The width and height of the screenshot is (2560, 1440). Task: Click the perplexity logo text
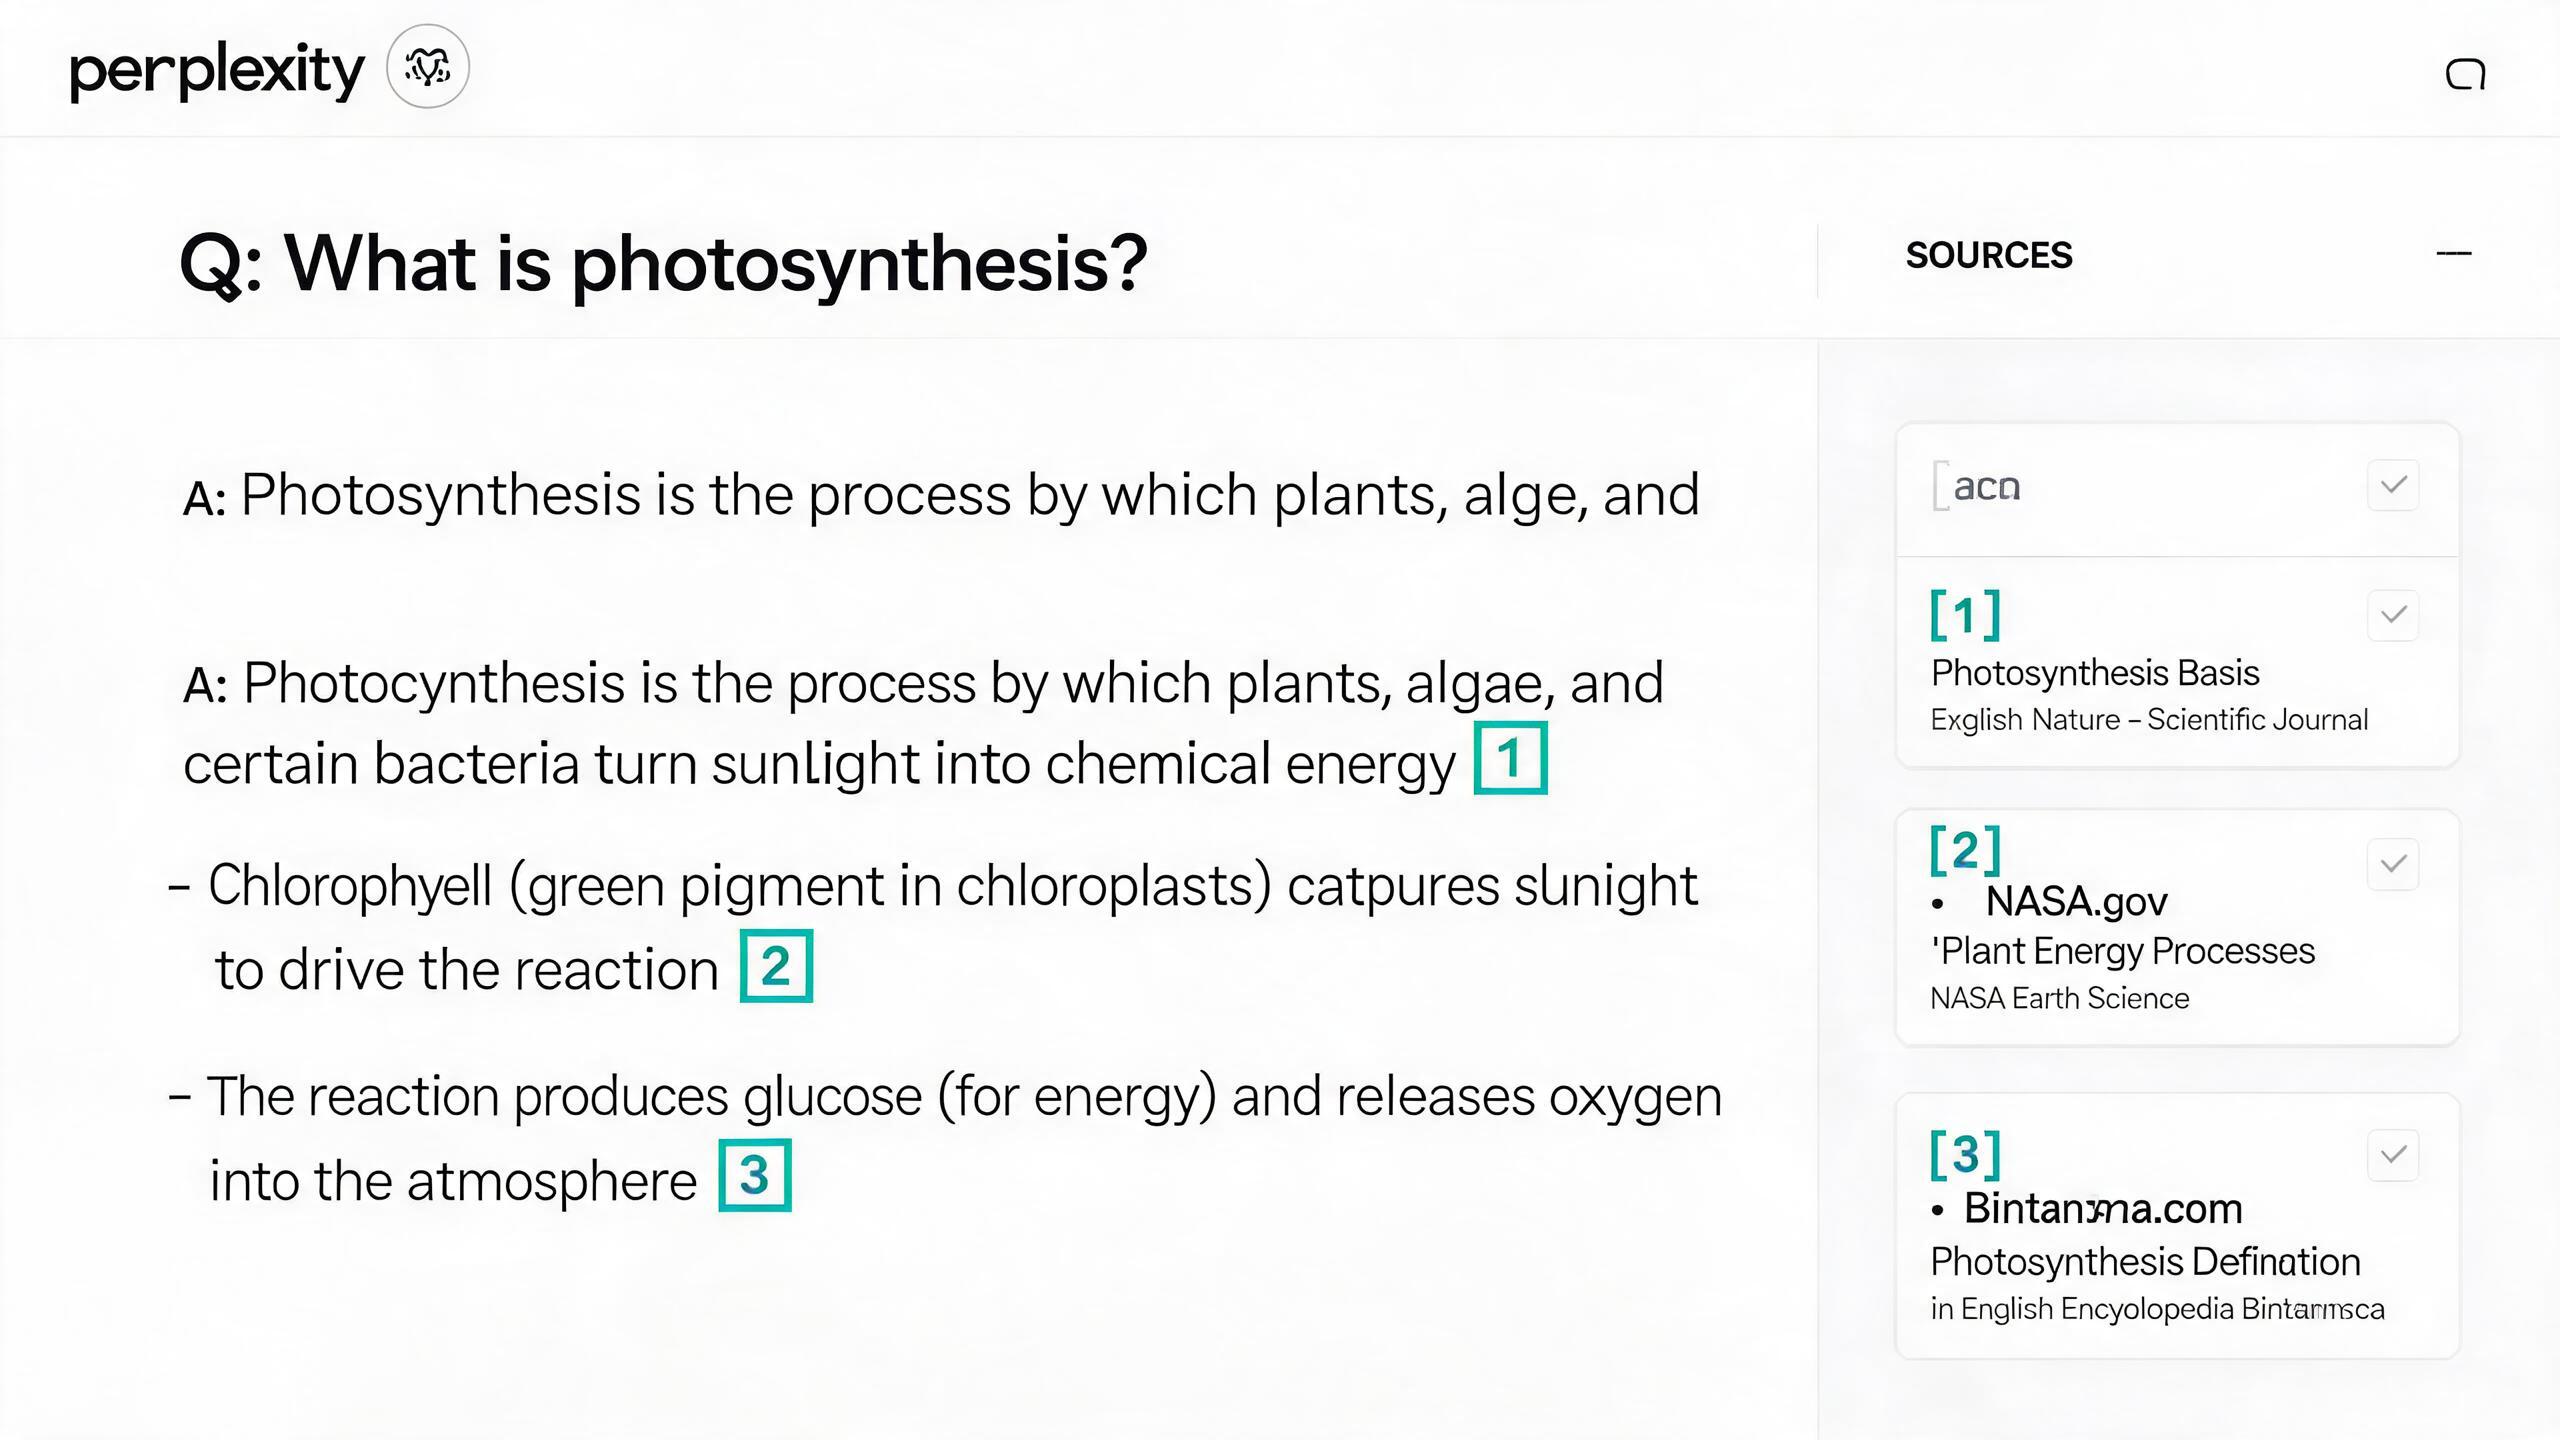pos(216,71)
